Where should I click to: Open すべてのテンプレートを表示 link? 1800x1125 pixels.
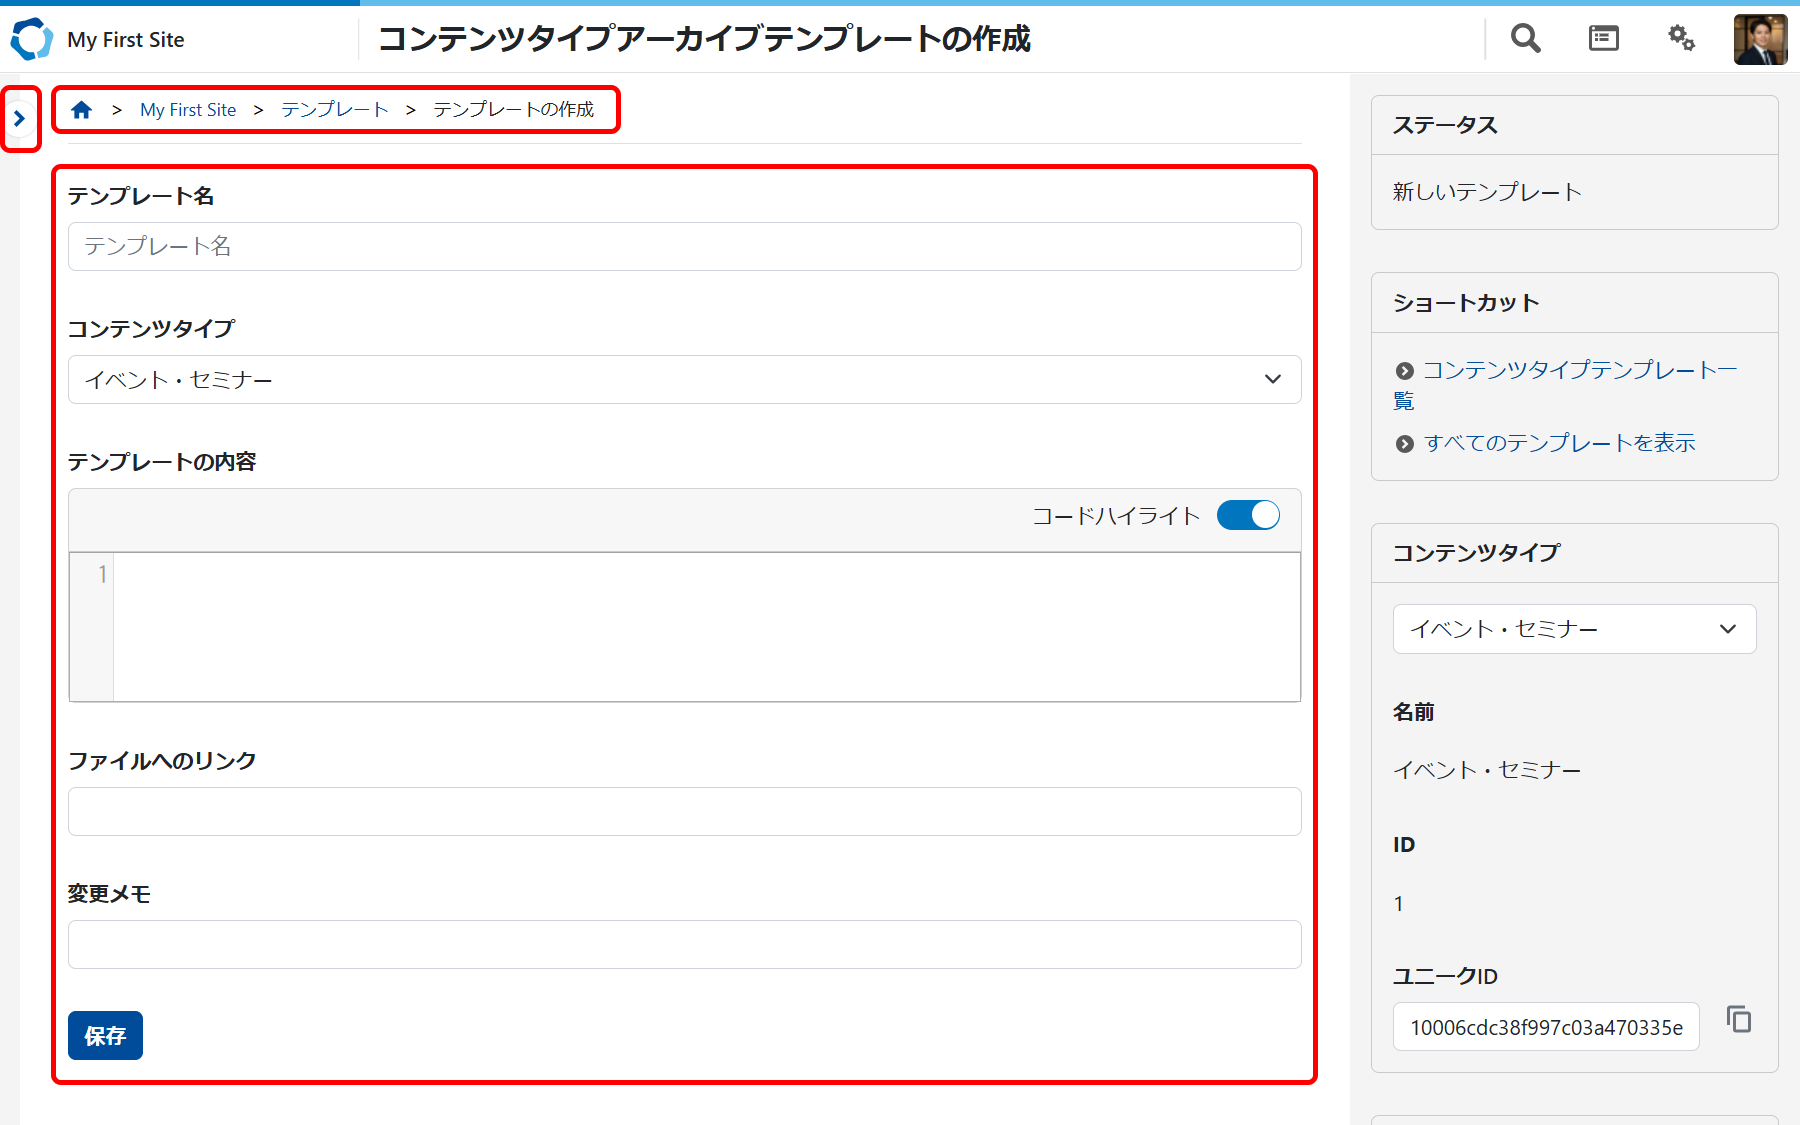point(1558,442)
